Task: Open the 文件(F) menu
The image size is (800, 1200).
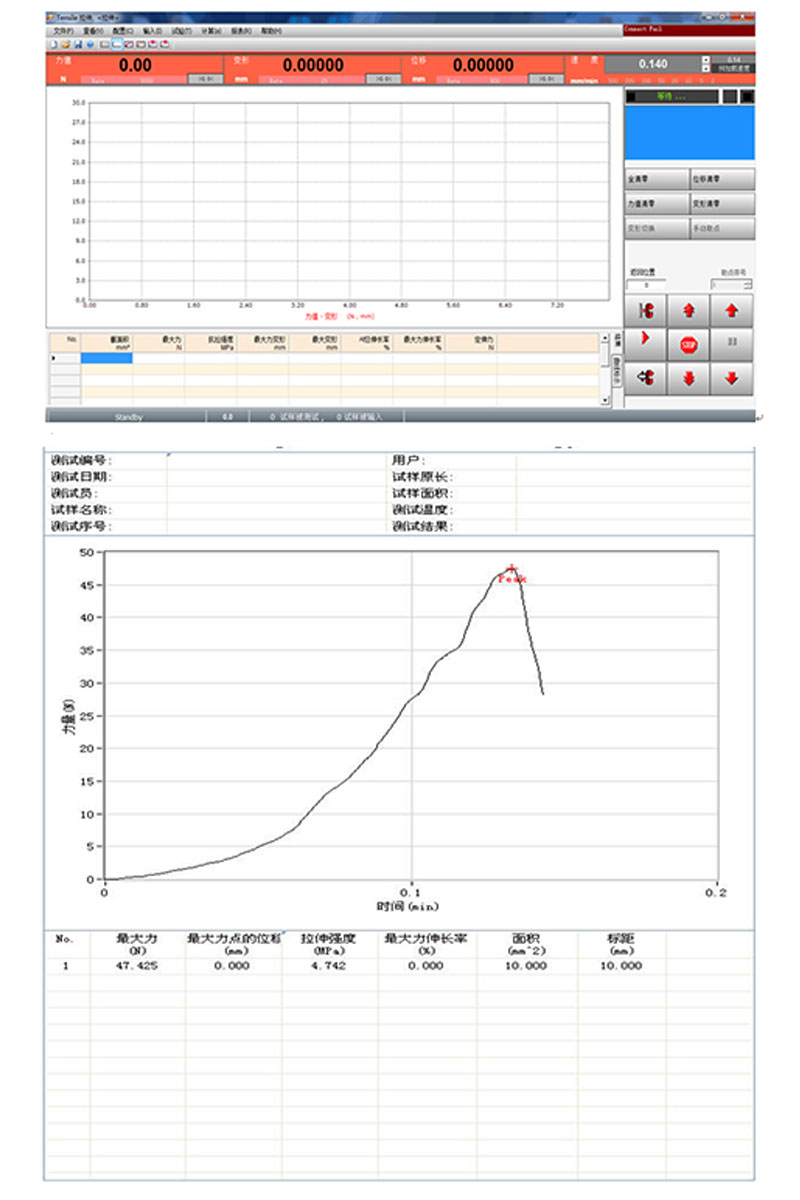Action: pos(63,32)
